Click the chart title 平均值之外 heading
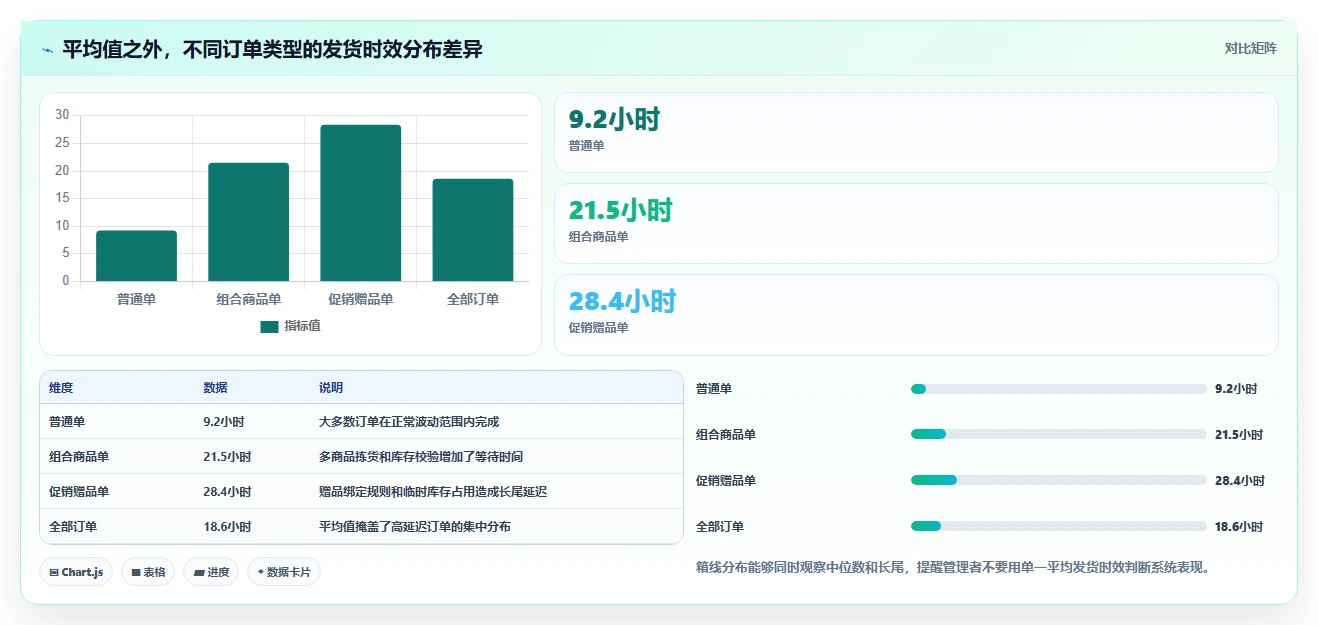This screenshot has height=625, width=1318. click(x=272, y=49)
